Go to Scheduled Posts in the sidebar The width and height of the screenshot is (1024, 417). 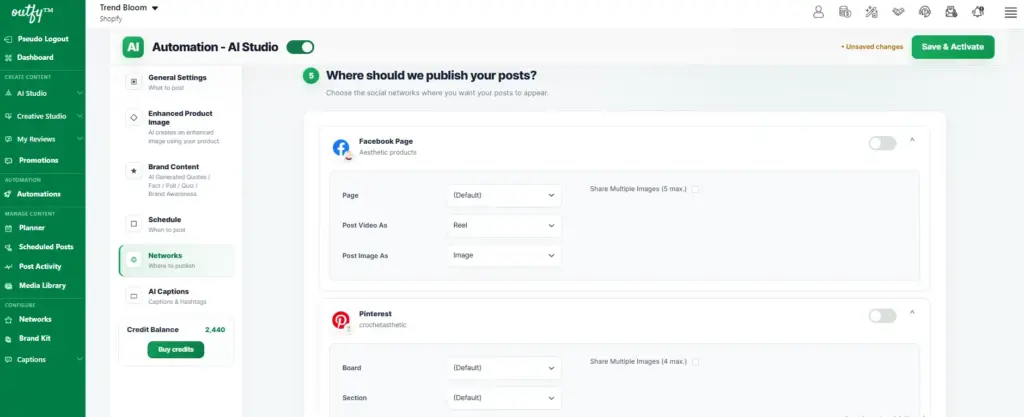[x=46, y=247]
